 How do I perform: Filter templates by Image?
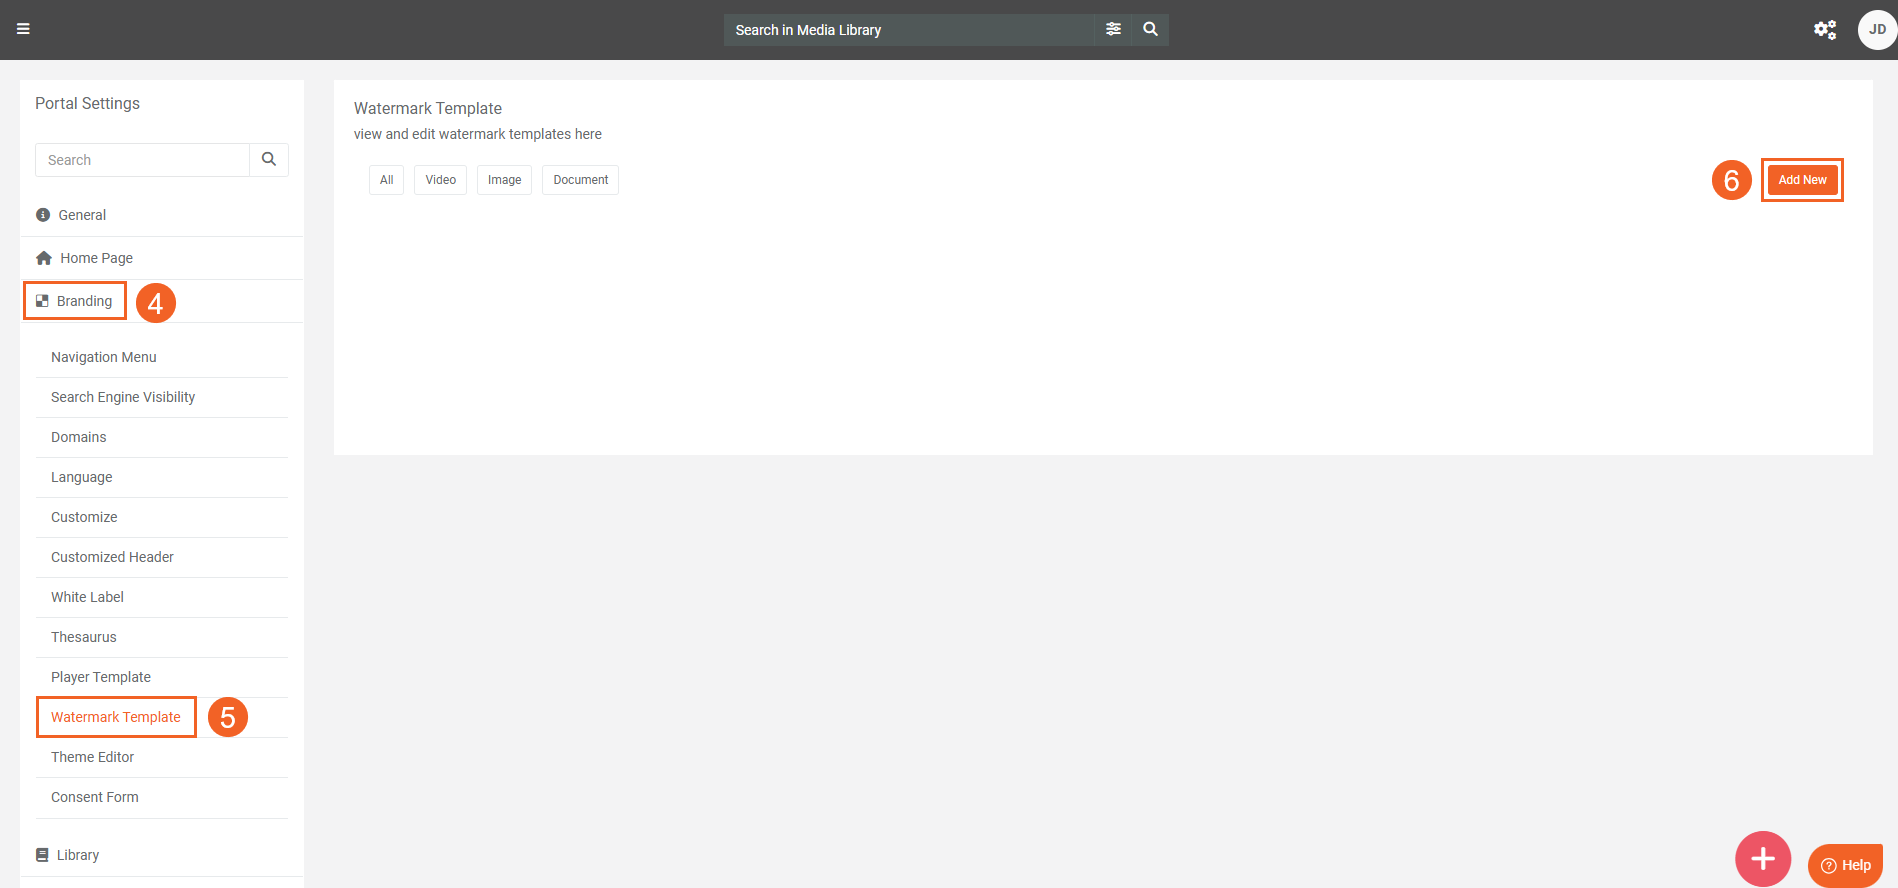click(x=504, y=180)
